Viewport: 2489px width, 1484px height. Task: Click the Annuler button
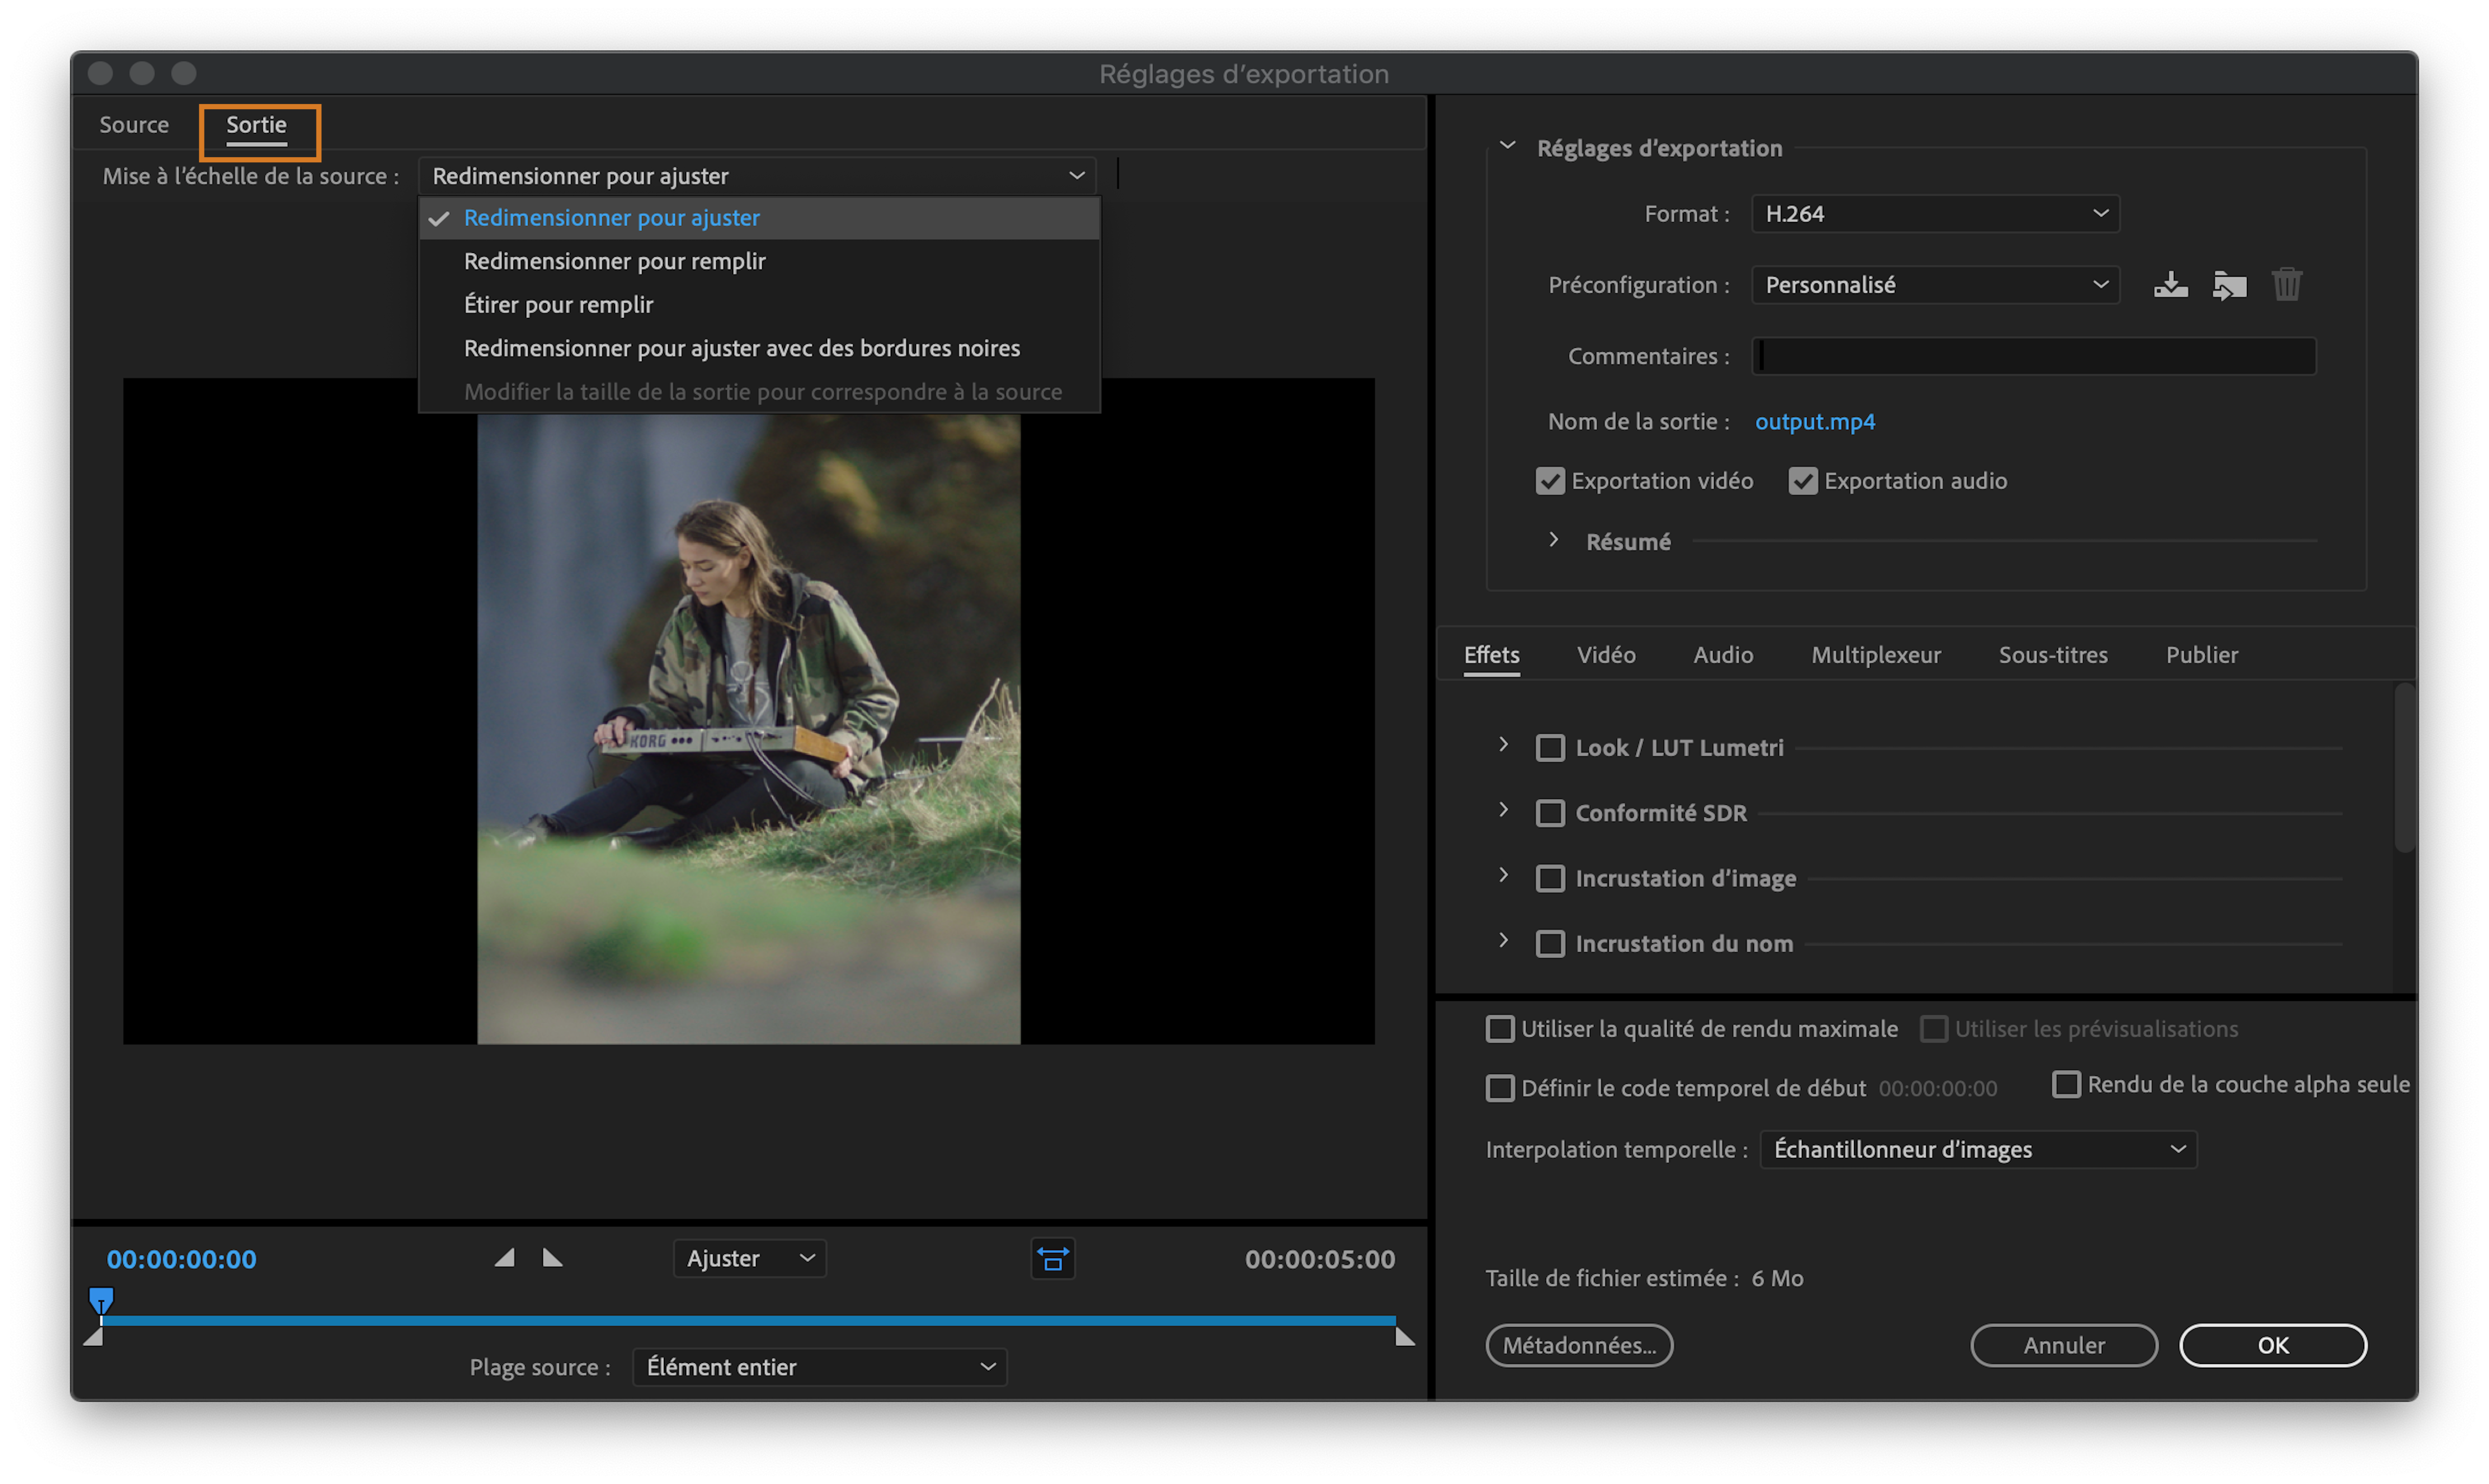[x=2063, y=1345]
